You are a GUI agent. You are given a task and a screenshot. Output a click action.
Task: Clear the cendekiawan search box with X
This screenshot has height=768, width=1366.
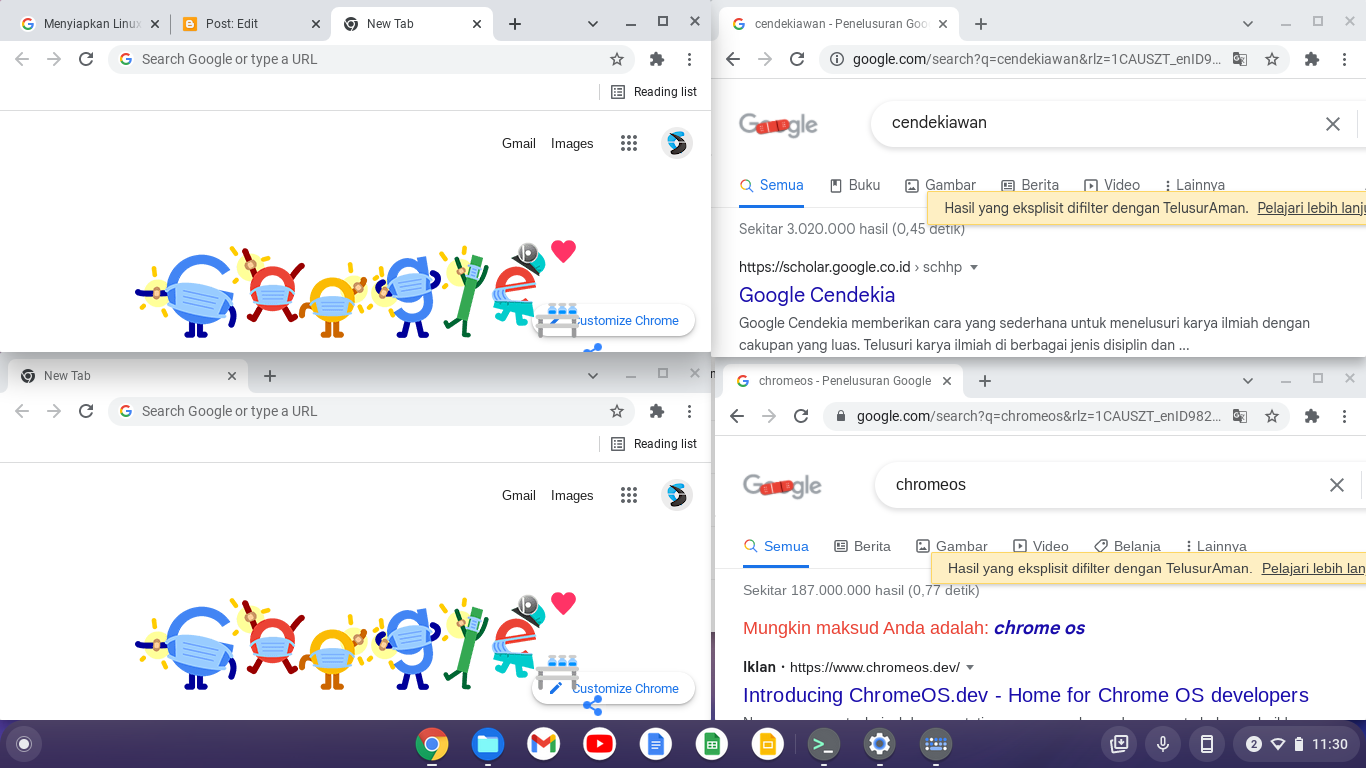tap(1333, 124)
